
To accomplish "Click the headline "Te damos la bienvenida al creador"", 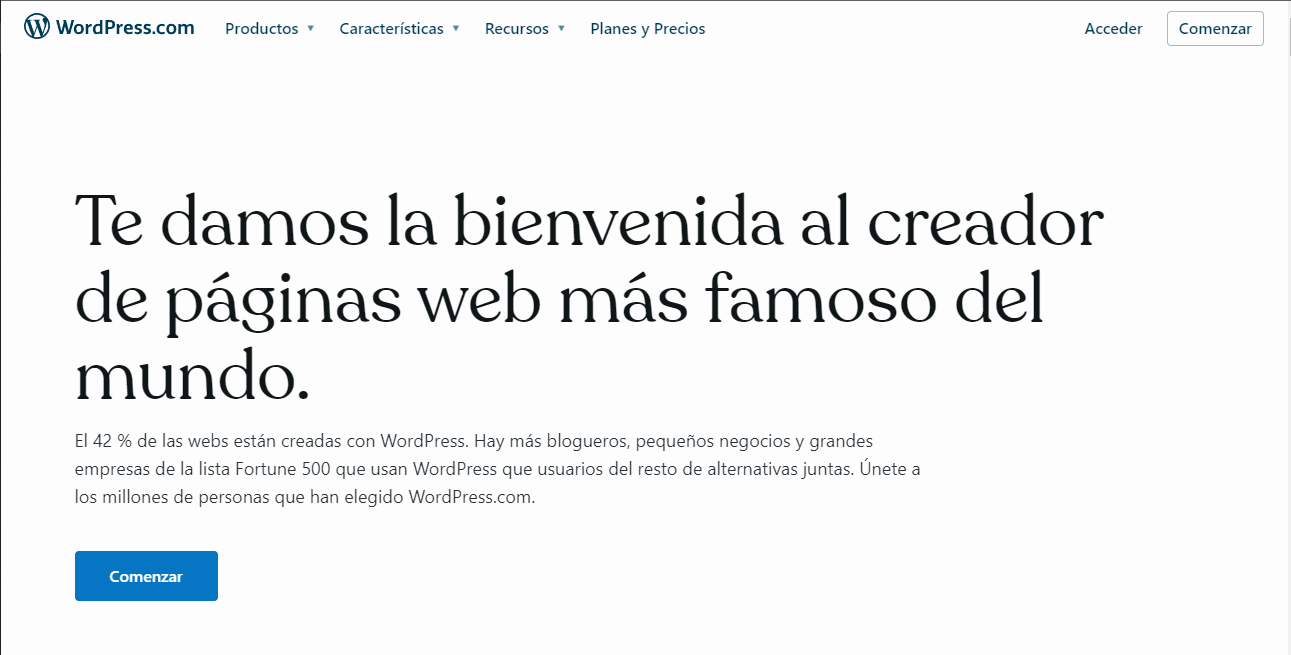I will [589, 222].
